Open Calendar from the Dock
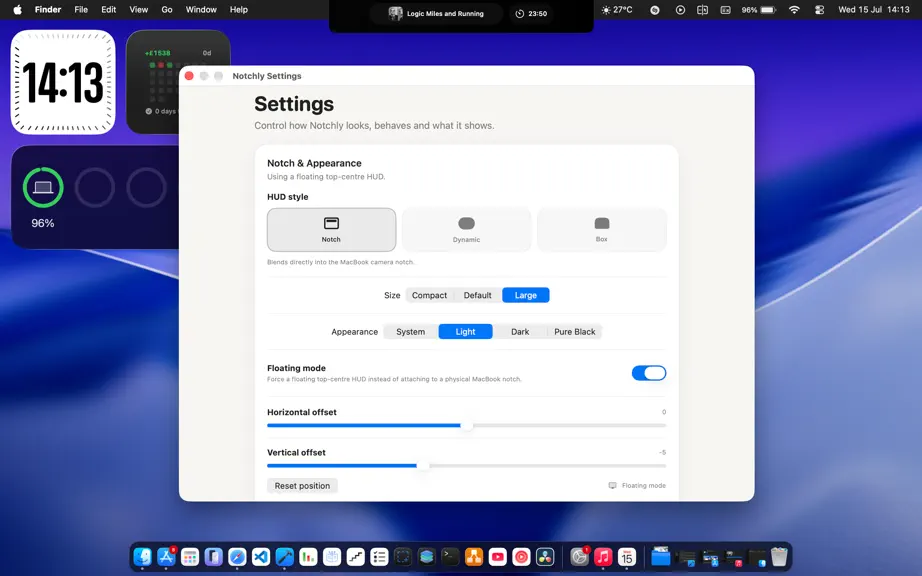This screenshot has height=576, width=922. click(627, 556)
